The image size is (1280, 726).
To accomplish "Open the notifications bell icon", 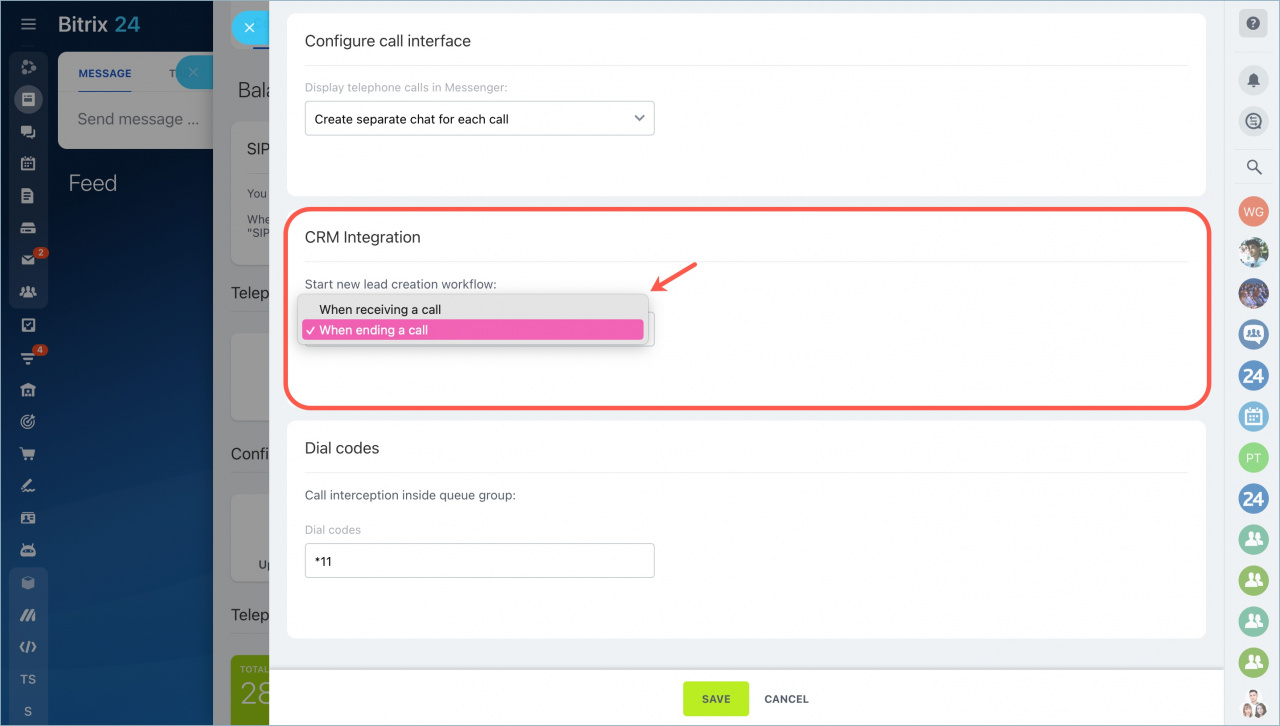I will (1253, 80).
